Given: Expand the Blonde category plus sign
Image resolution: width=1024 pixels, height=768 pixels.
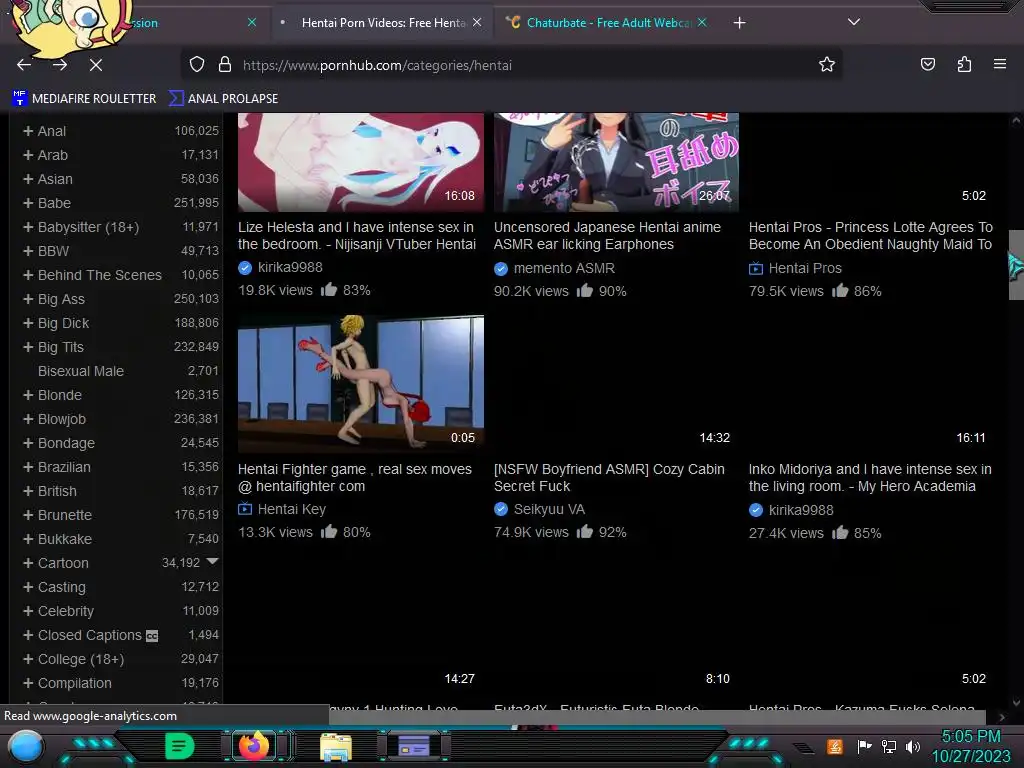Looking at the screenshot, I should coord(28,395).
